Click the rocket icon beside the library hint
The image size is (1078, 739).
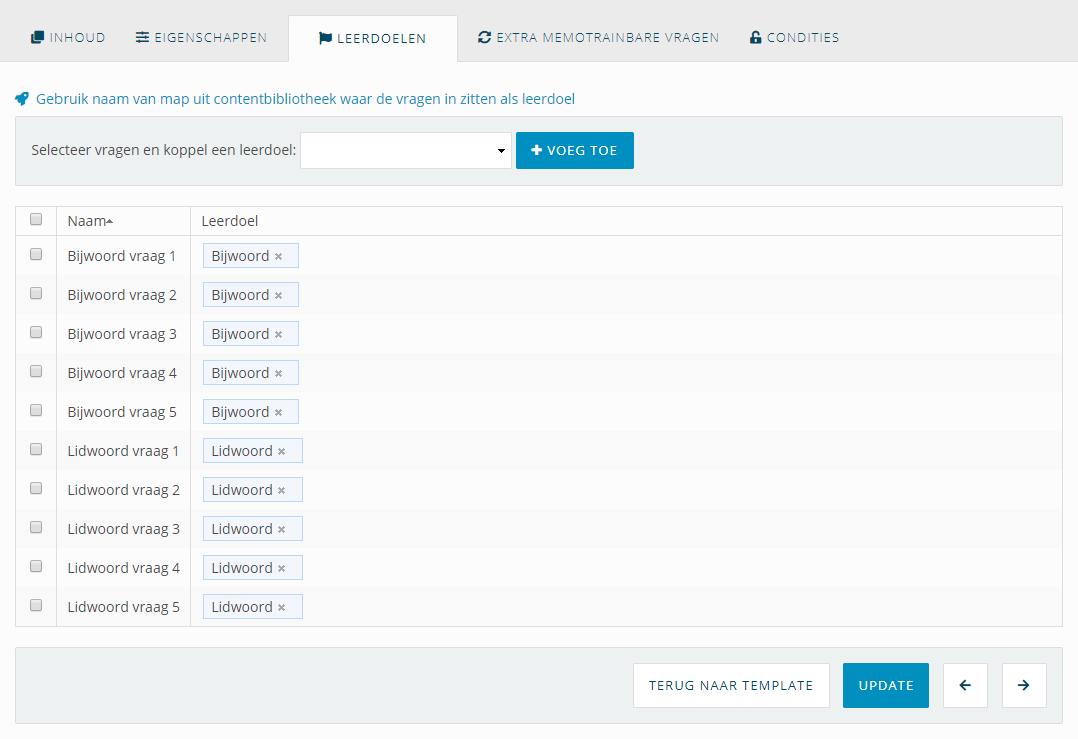coord(22,99)
